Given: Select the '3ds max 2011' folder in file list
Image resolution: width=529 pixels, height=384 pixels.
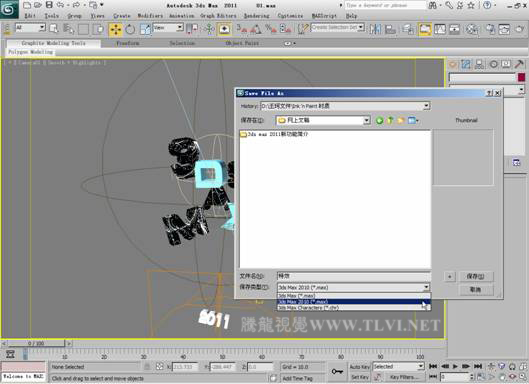Looking at the screenshot, I should point(274,134).
